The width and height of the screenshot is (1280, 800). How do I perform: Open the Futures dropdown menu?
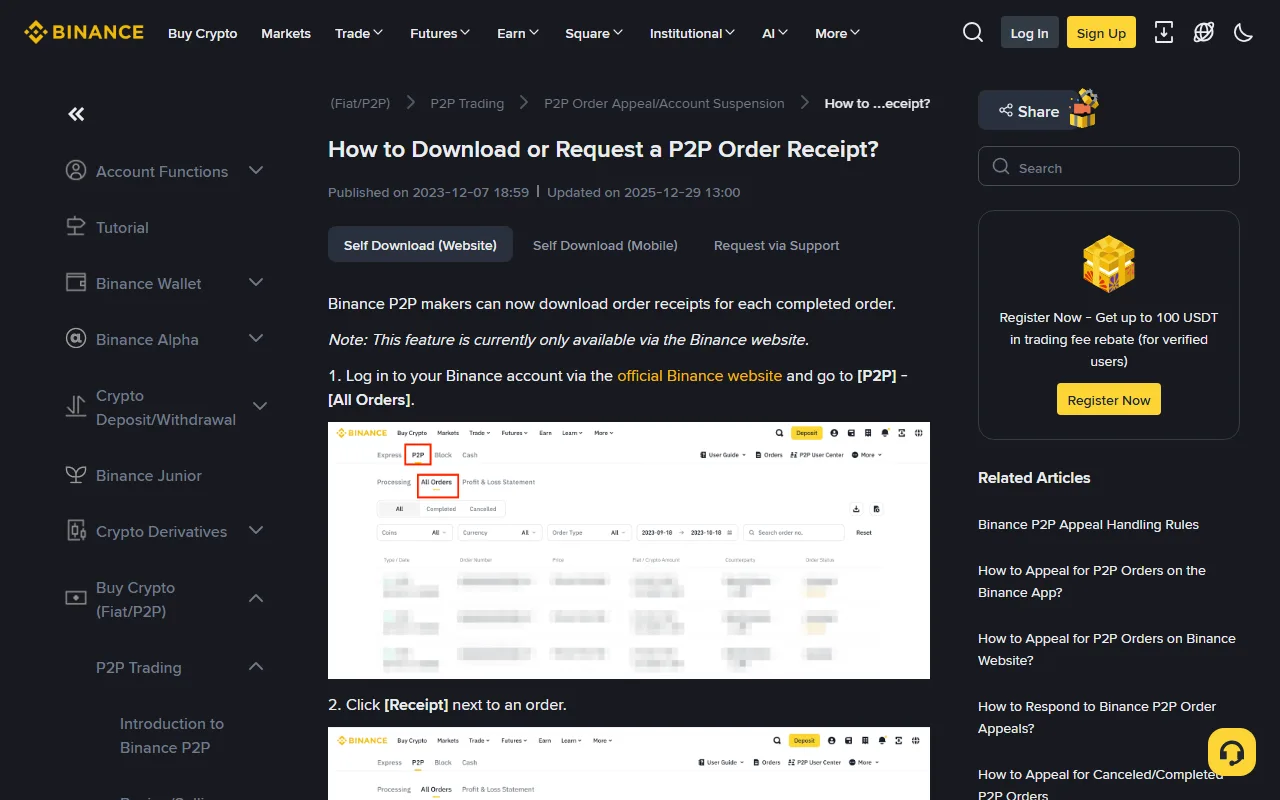tap(440, 33)
